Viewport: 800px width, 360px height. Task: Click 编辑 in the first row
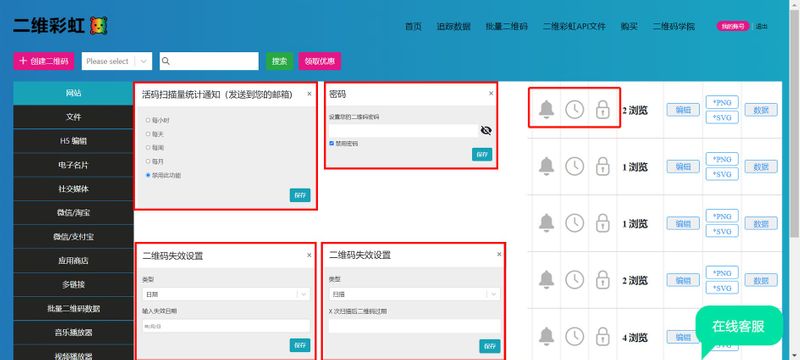(x=683, y=110)
